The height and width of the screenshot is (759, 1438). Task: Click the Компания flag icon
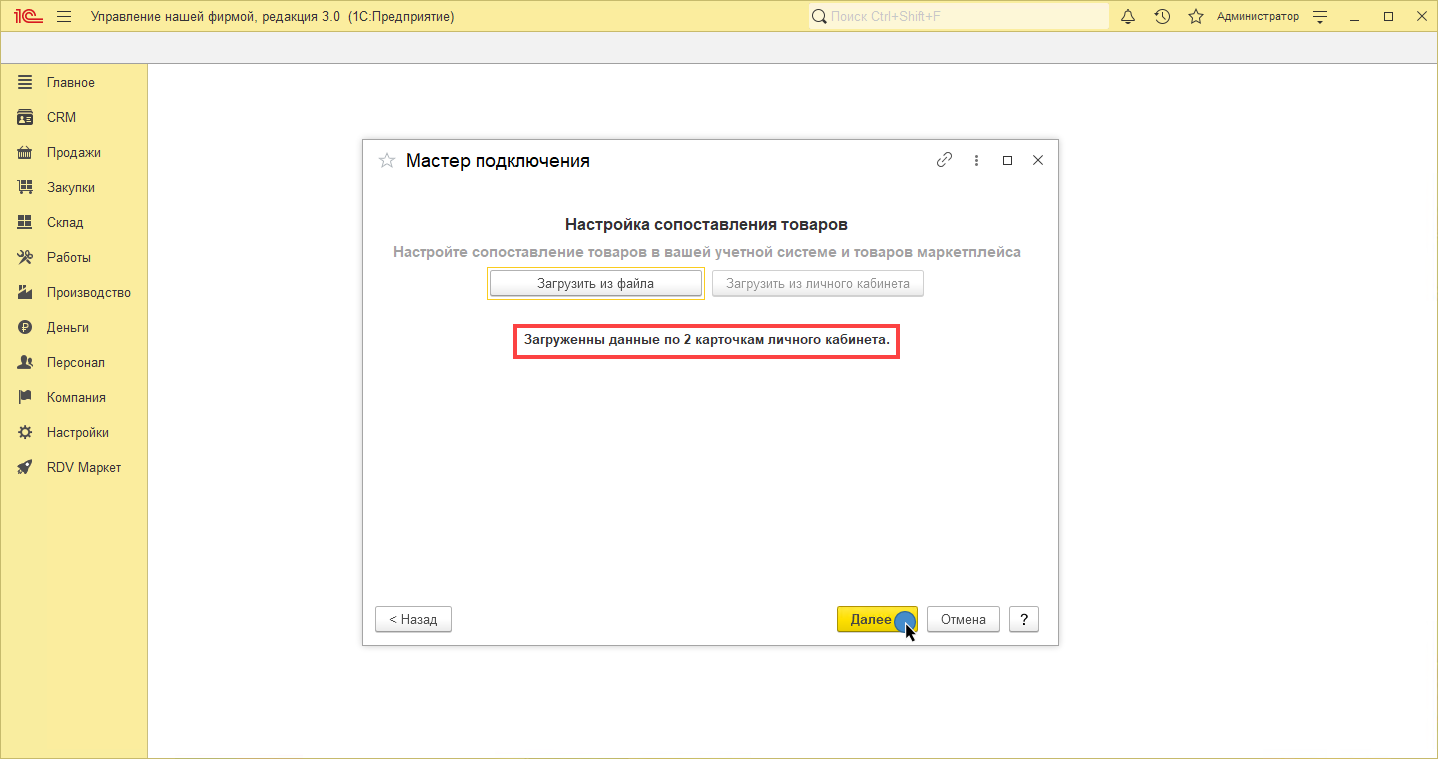(25, 398)
